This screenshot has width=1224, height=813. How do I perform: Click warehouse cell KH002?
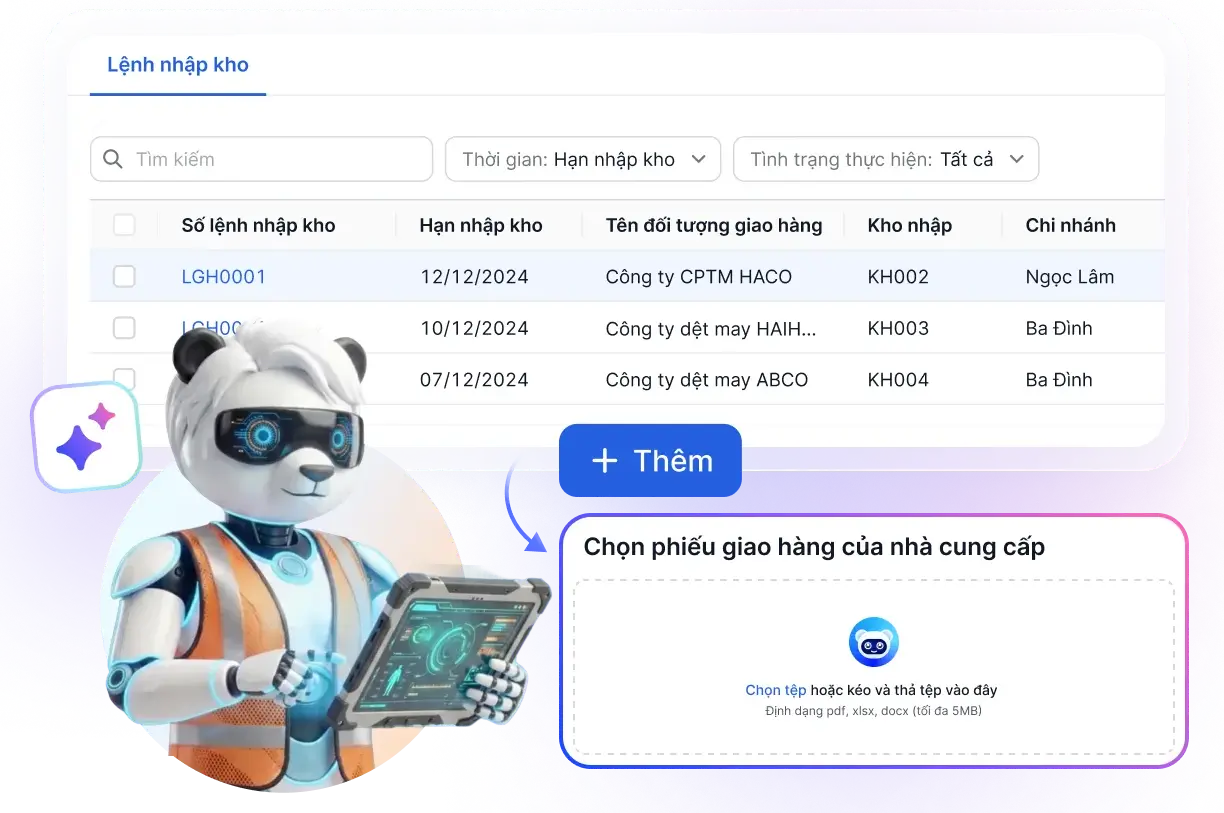pyautogui.click(x=898, y=277)
